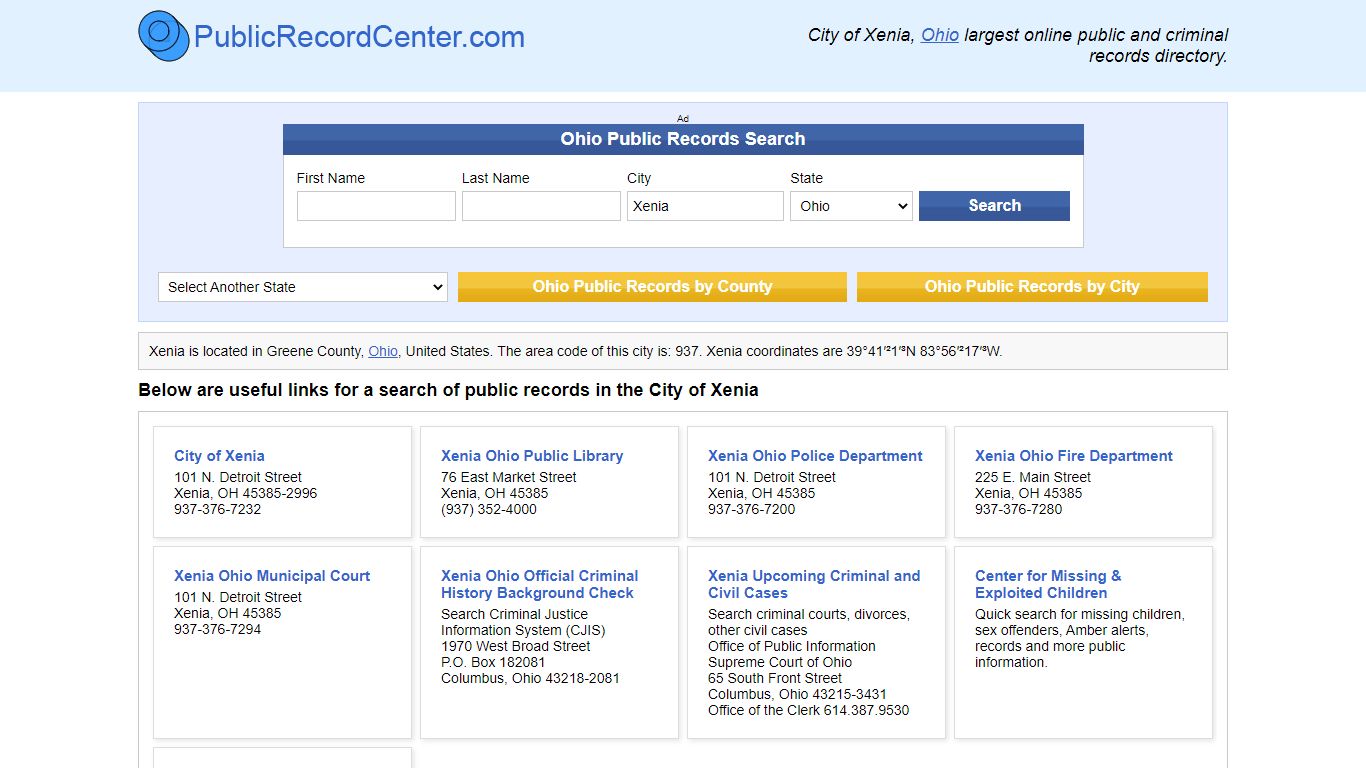This screenshot has height=768, width=1366.
Task: Select the text 1970 West Broad Street
Action: (516, 646)
